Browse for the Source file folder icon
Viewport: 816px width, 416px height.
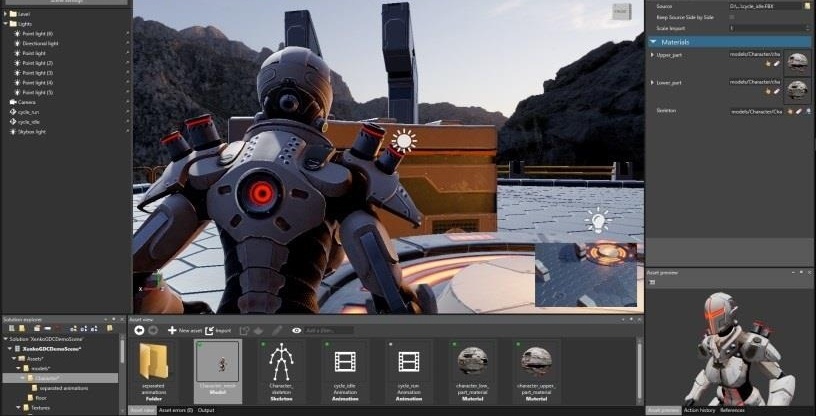tap(807, 6)
